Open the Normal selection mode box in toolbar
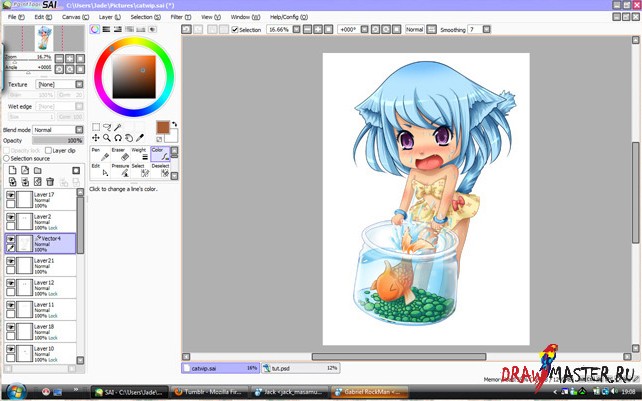The width and height of the screenshot is (642, 401). click(414, 29)
